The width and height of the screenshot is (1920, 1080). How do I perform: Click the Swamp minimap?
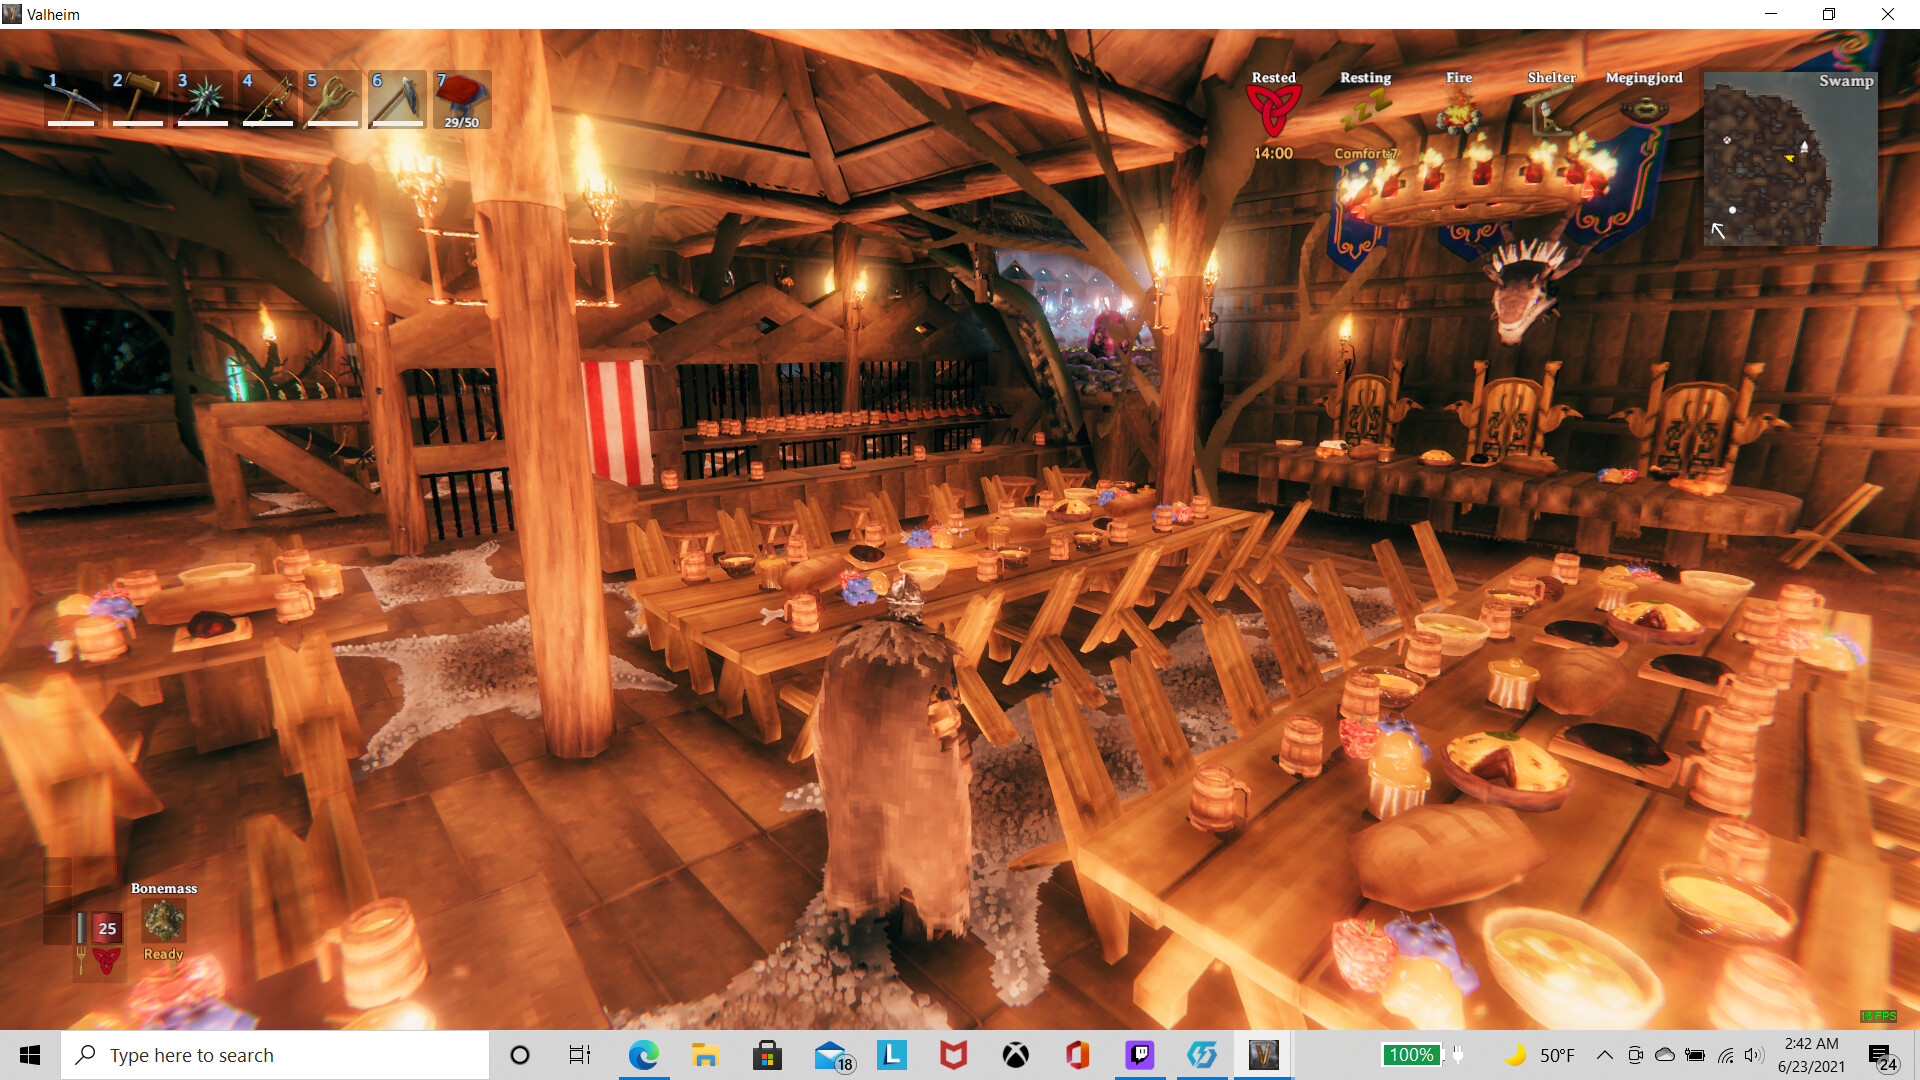tap(1790, 158)
